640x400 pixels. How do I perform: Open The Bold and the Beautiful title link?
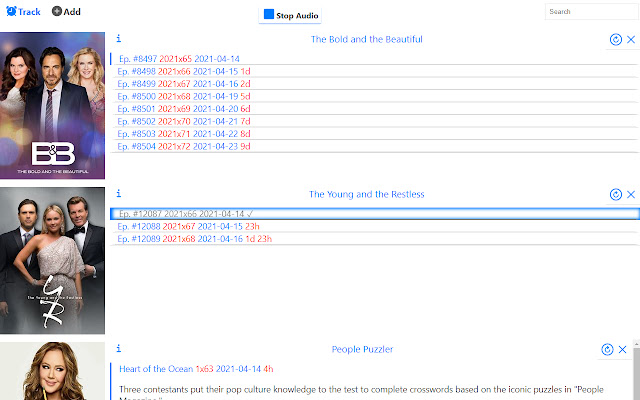[367, 39]
